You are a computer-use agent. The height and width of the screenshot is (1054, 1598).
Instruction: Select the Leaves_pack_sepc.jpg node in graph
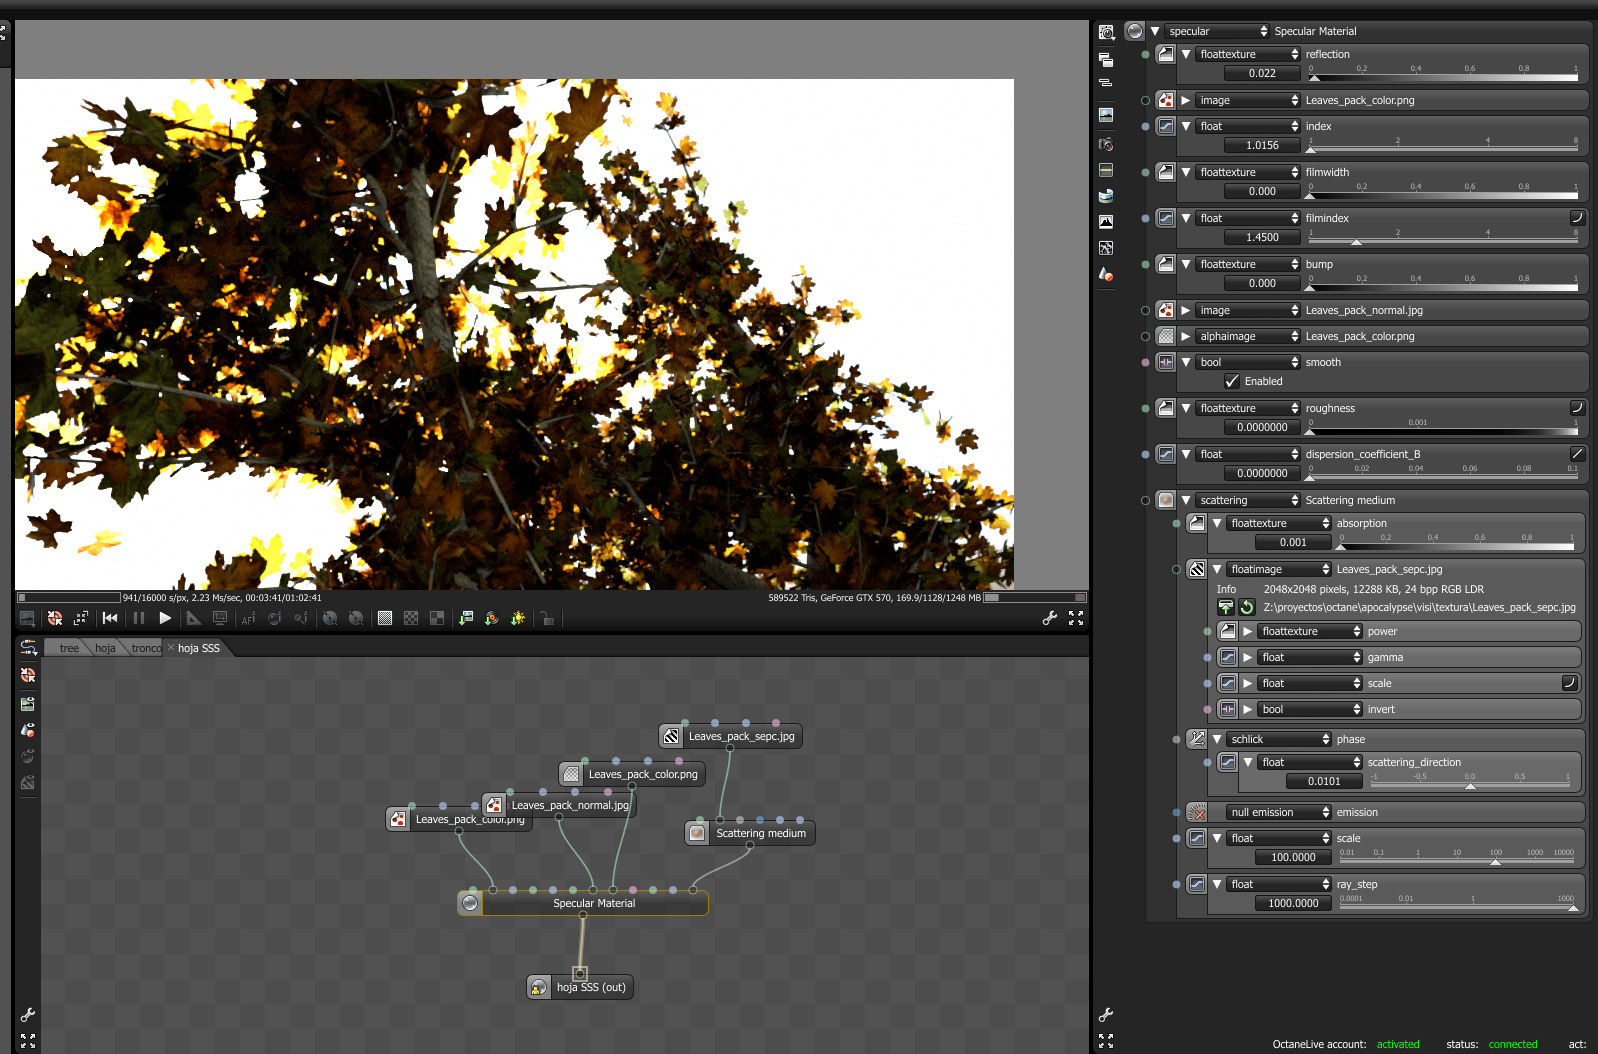click(x=730, y=736)
